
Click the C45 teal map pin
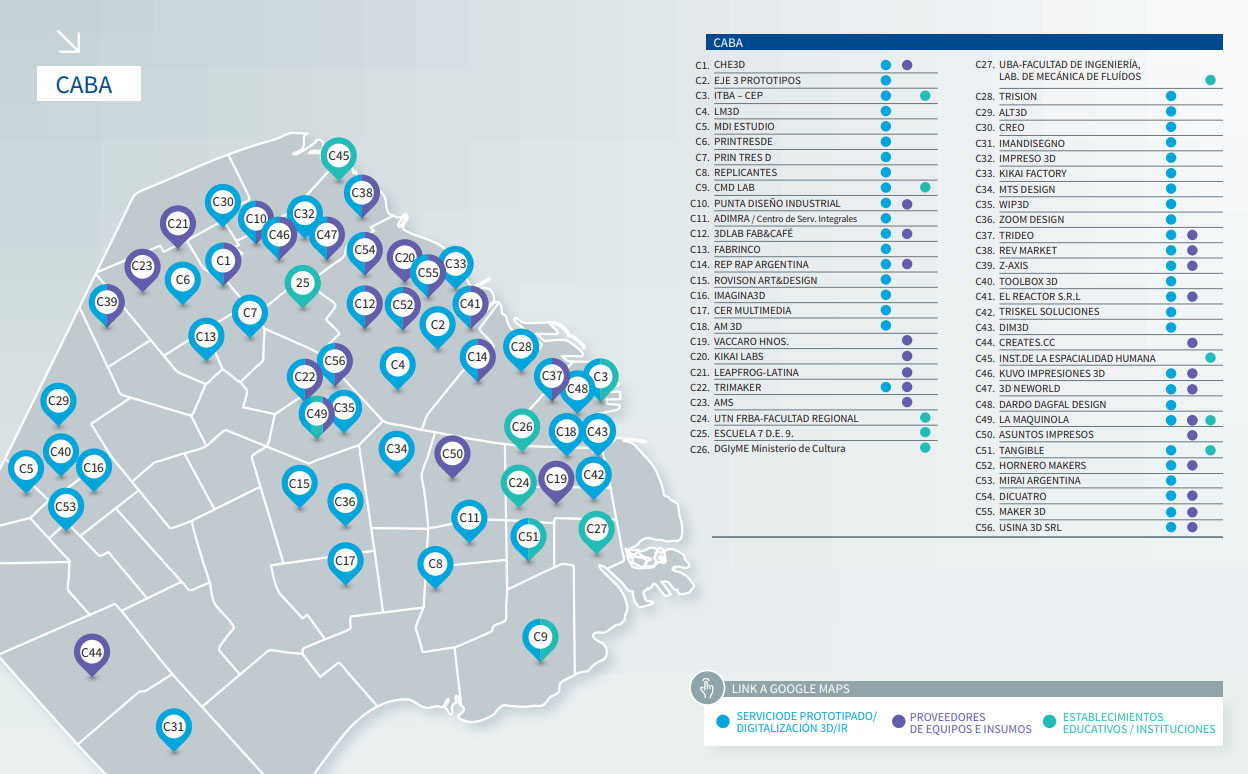pos(340,158)
